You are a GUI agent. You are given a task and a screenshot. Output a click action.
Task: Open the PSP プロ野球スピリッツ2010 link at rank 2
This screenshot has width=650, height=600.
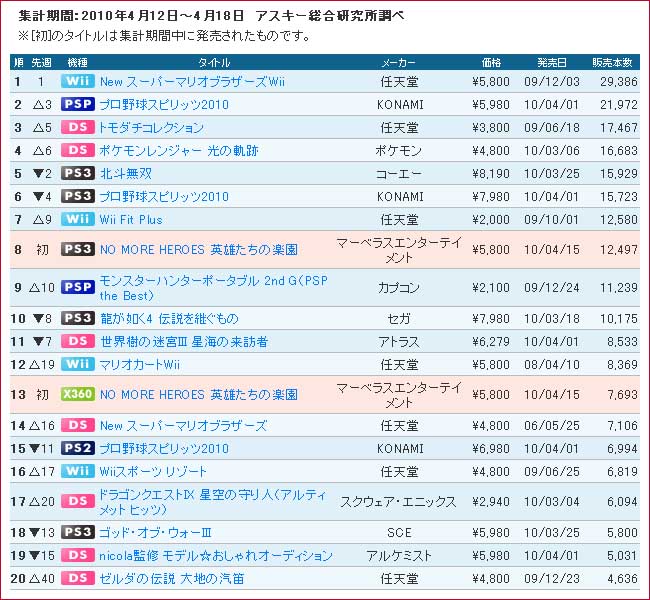(x=164, y=104)
